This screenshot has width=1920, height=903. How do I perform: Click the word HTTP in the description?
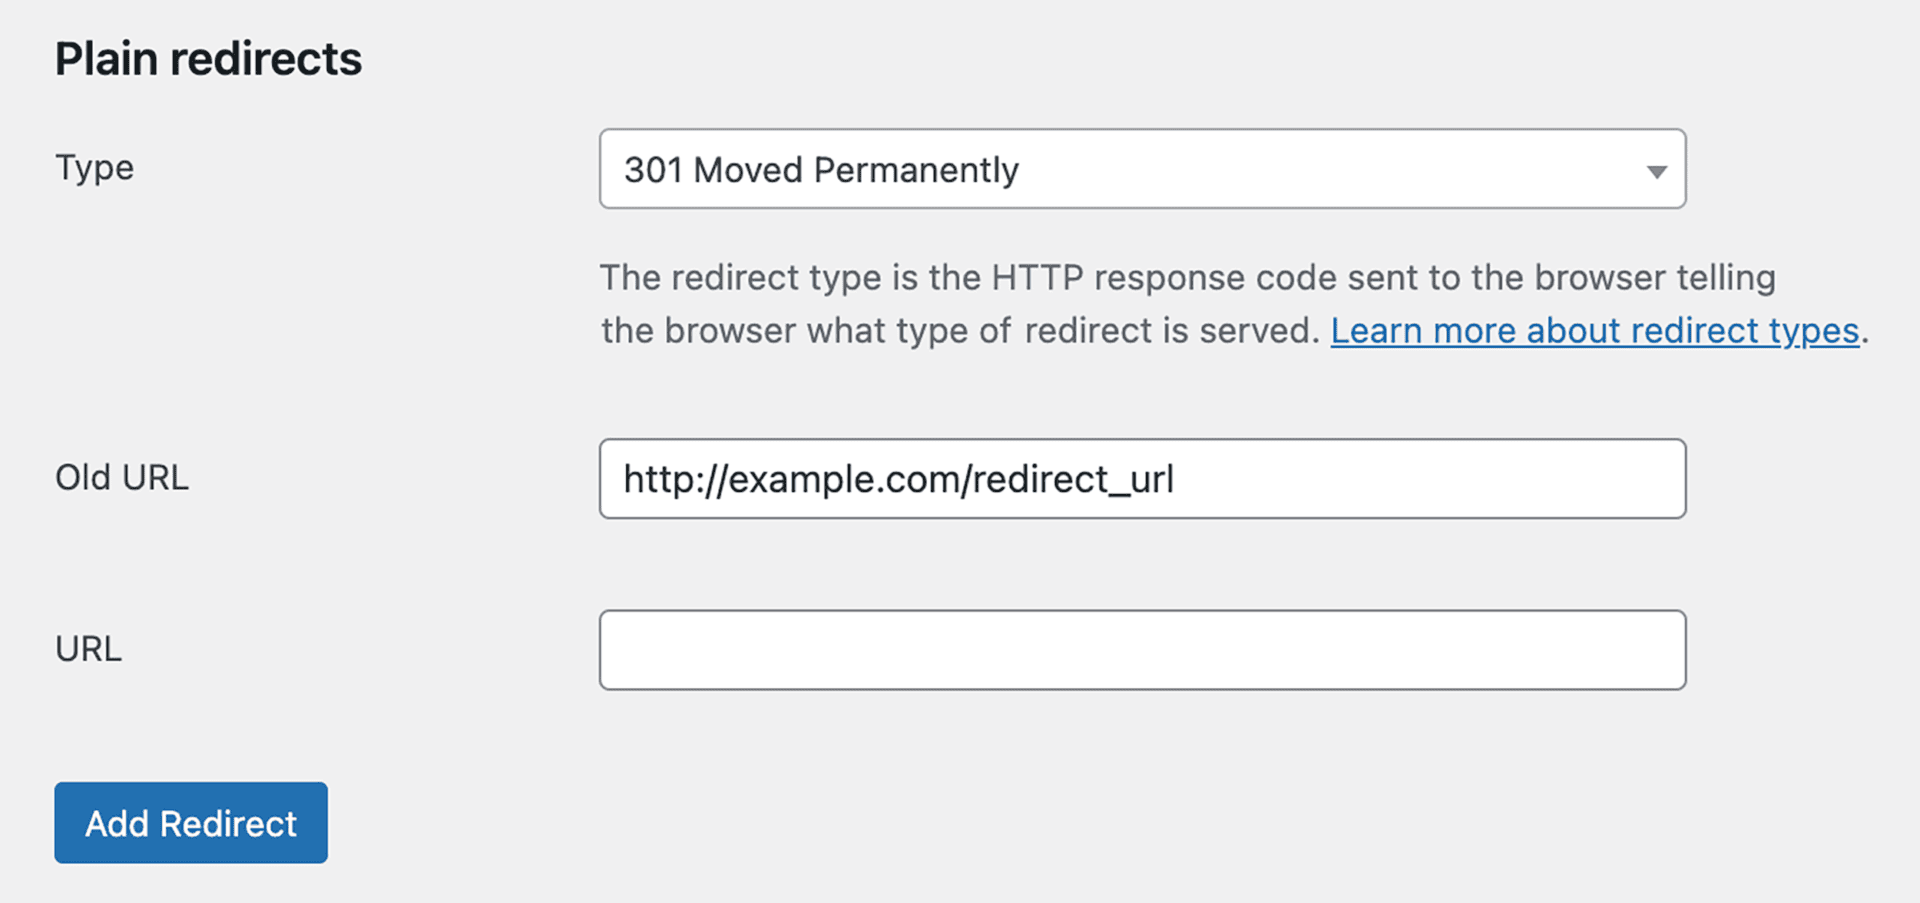pos(1037,278)
